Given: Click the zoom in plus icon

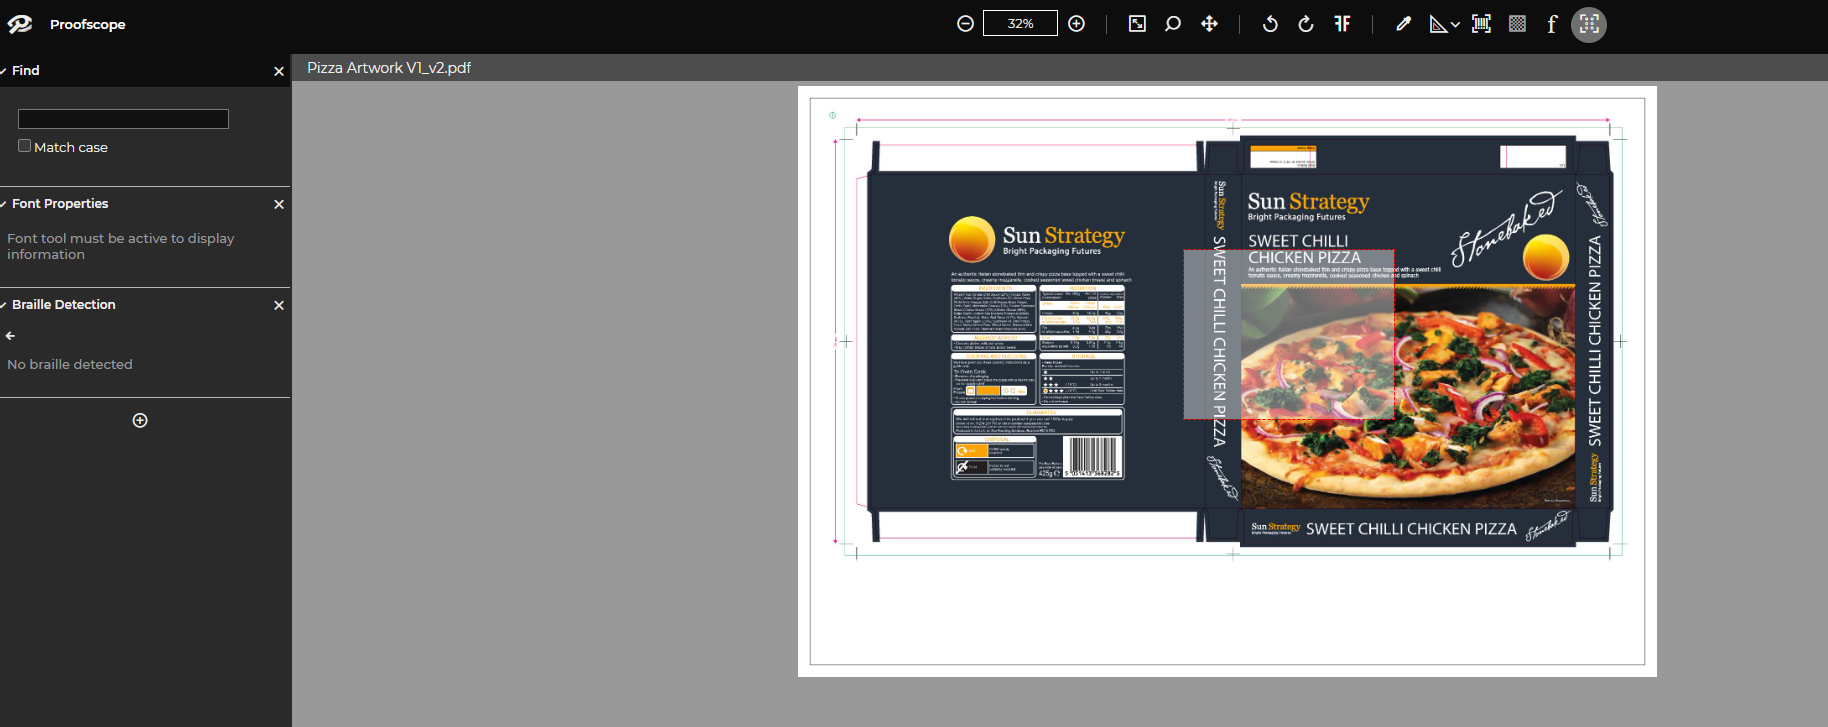Looking at the screenshot, I should (x=1077, y=24).
